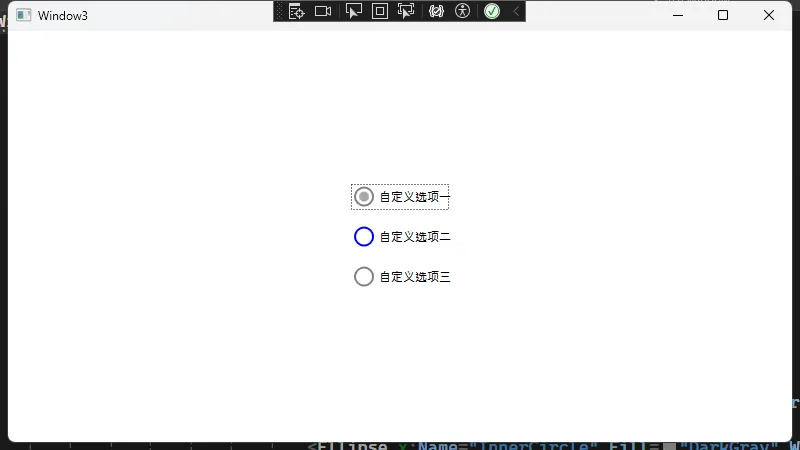The height and width of the screenshot is (450, 800).
Task: Select the blue radio button 自定义选项二
Action: (364, 237)
